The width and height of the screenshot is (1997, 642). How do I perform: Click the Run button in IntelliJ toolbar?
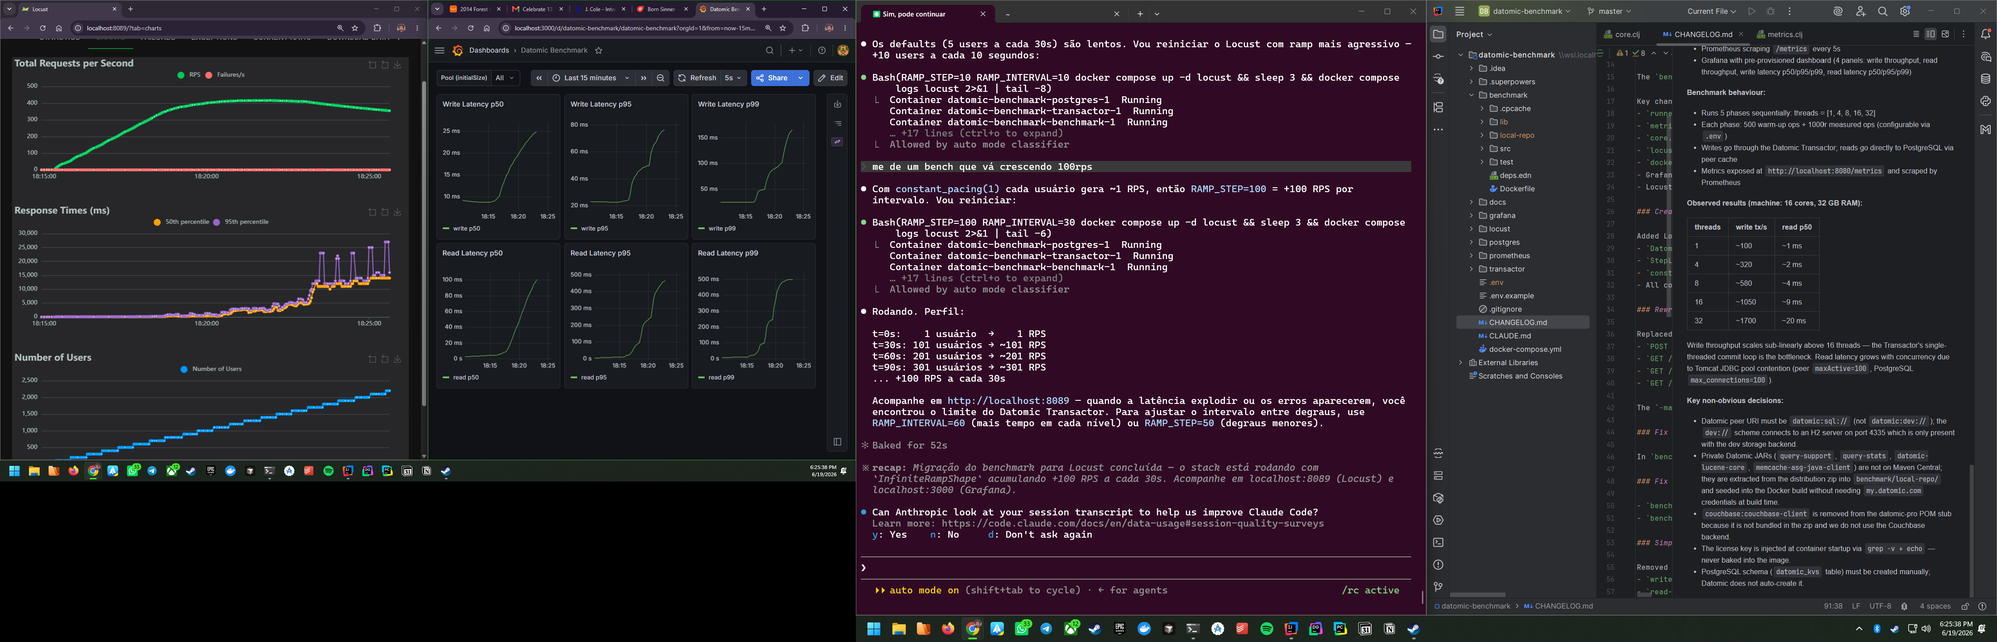click(1751, 11)
